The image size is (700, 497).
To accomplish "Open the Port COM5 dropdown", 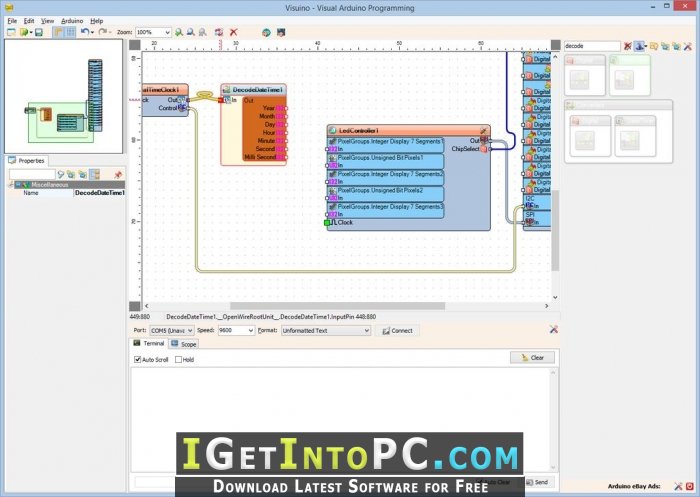I will point(171,330).
